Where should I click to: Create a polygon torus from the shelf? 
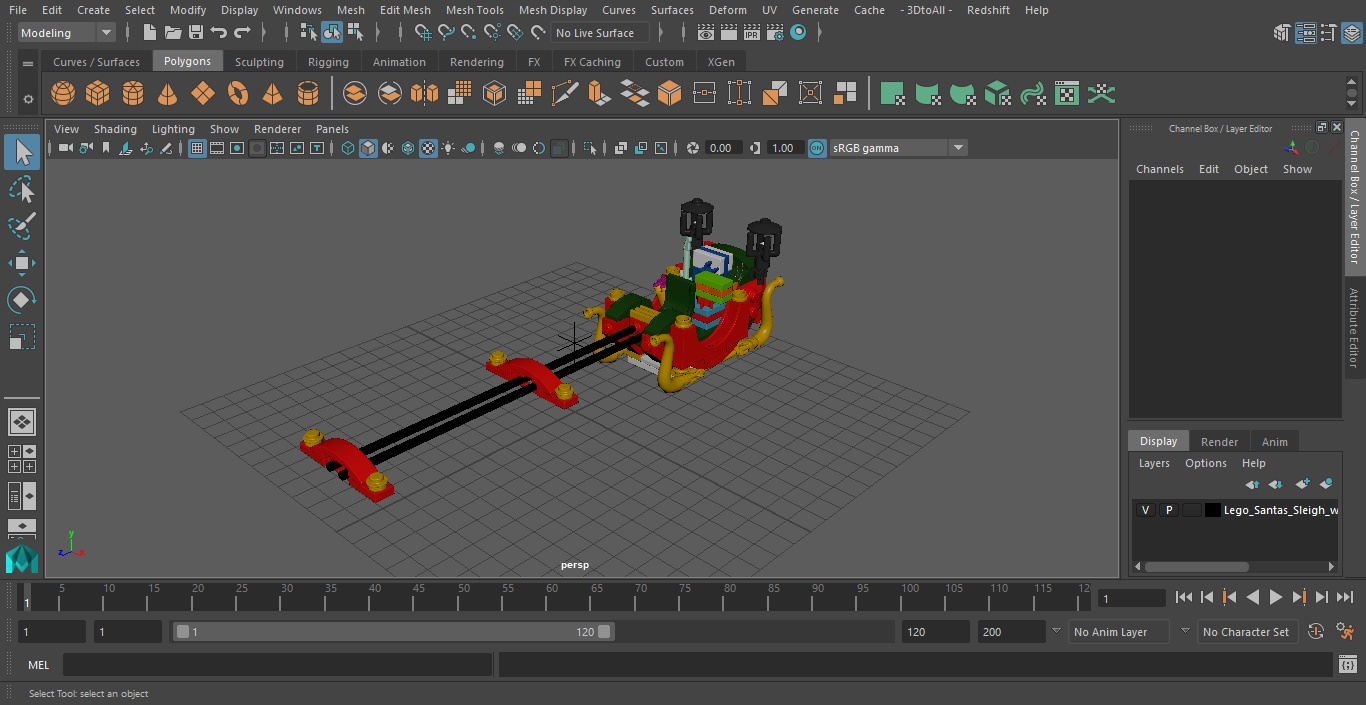[238, 94]
